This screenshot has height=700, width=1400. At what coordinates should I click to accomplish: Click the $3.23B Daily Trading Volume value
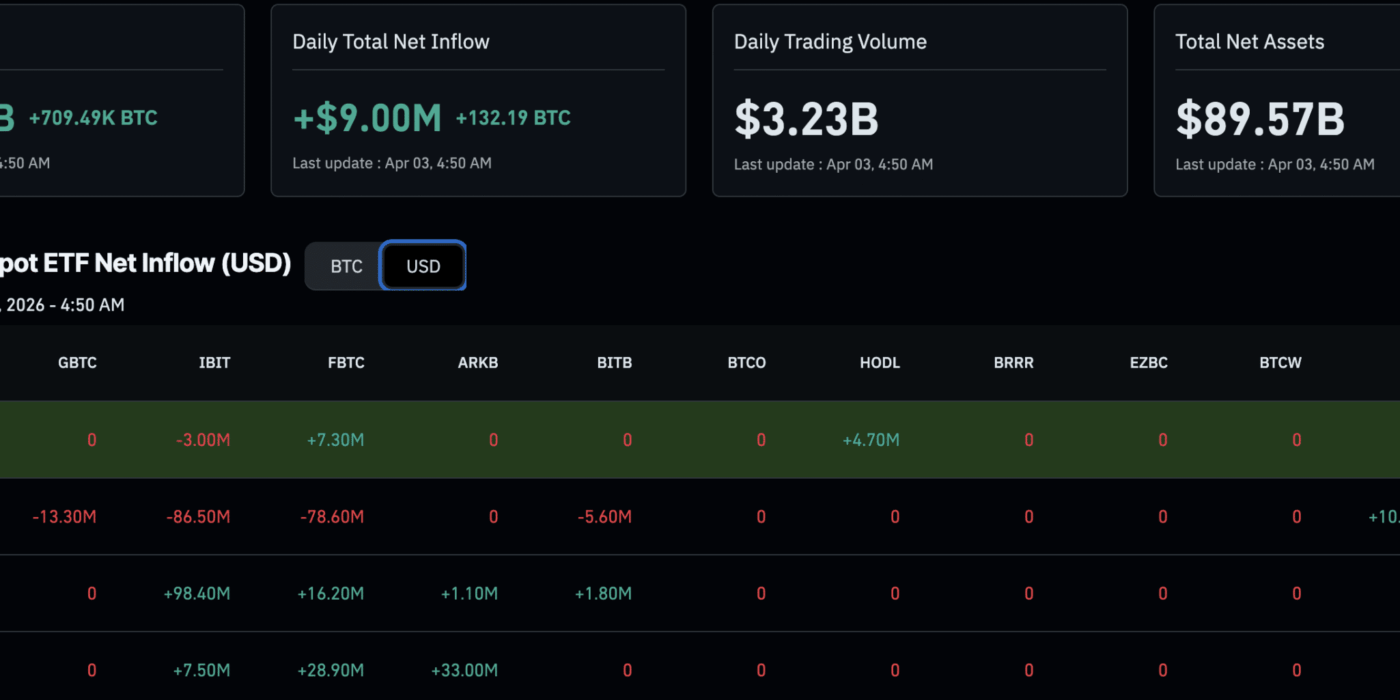[806, 119]
